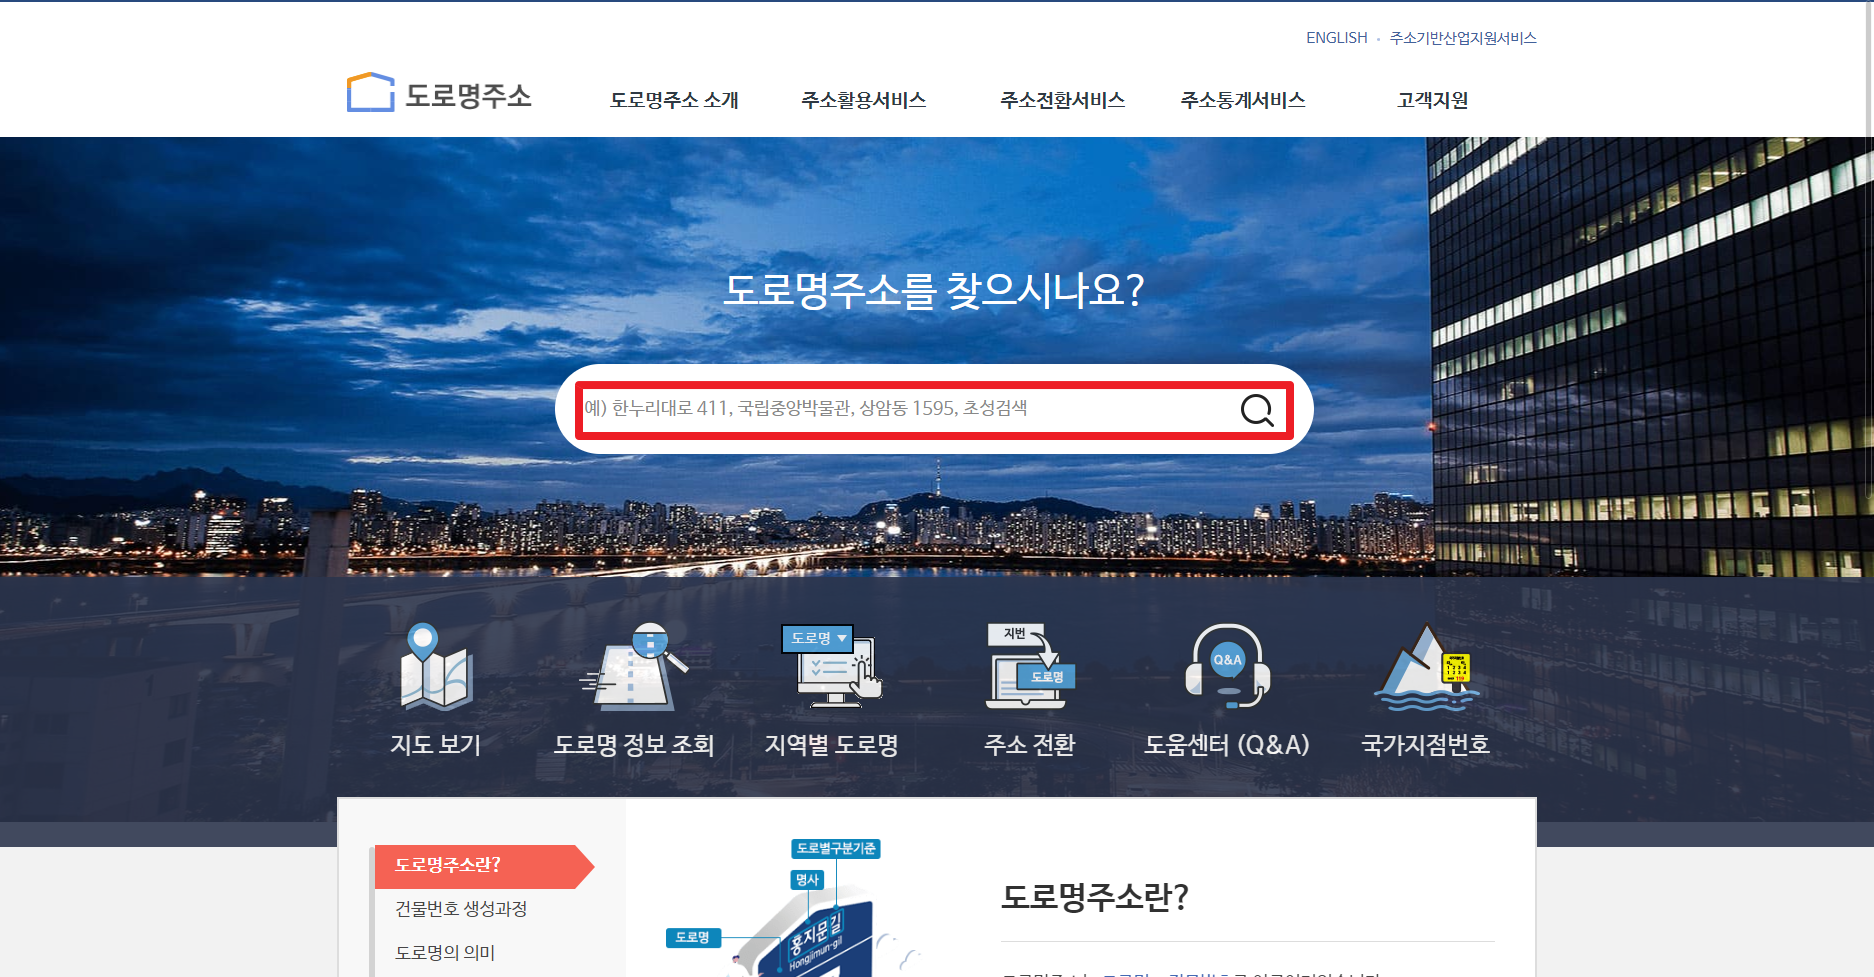Select 도로명의 의미 in sidebar

[445, 953]
